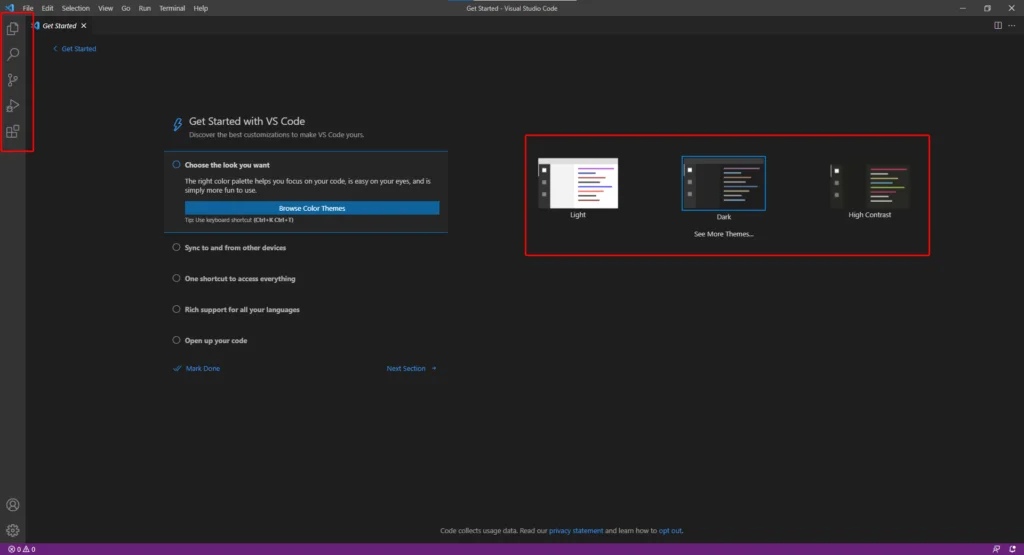This screenshot has width=1024, height=555.
Task: Open the Search view icon
Action: tap(13, 55)
